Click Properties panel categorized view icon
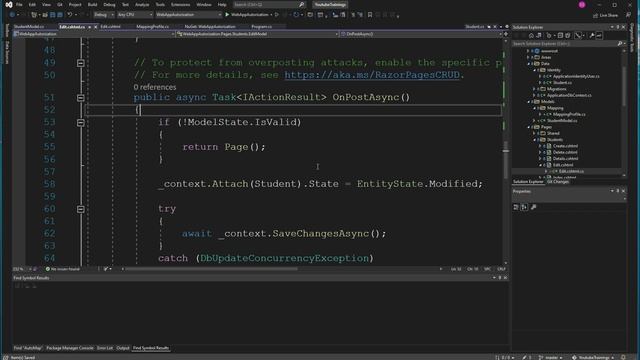The image size is (640, 360). click(516, 207)
